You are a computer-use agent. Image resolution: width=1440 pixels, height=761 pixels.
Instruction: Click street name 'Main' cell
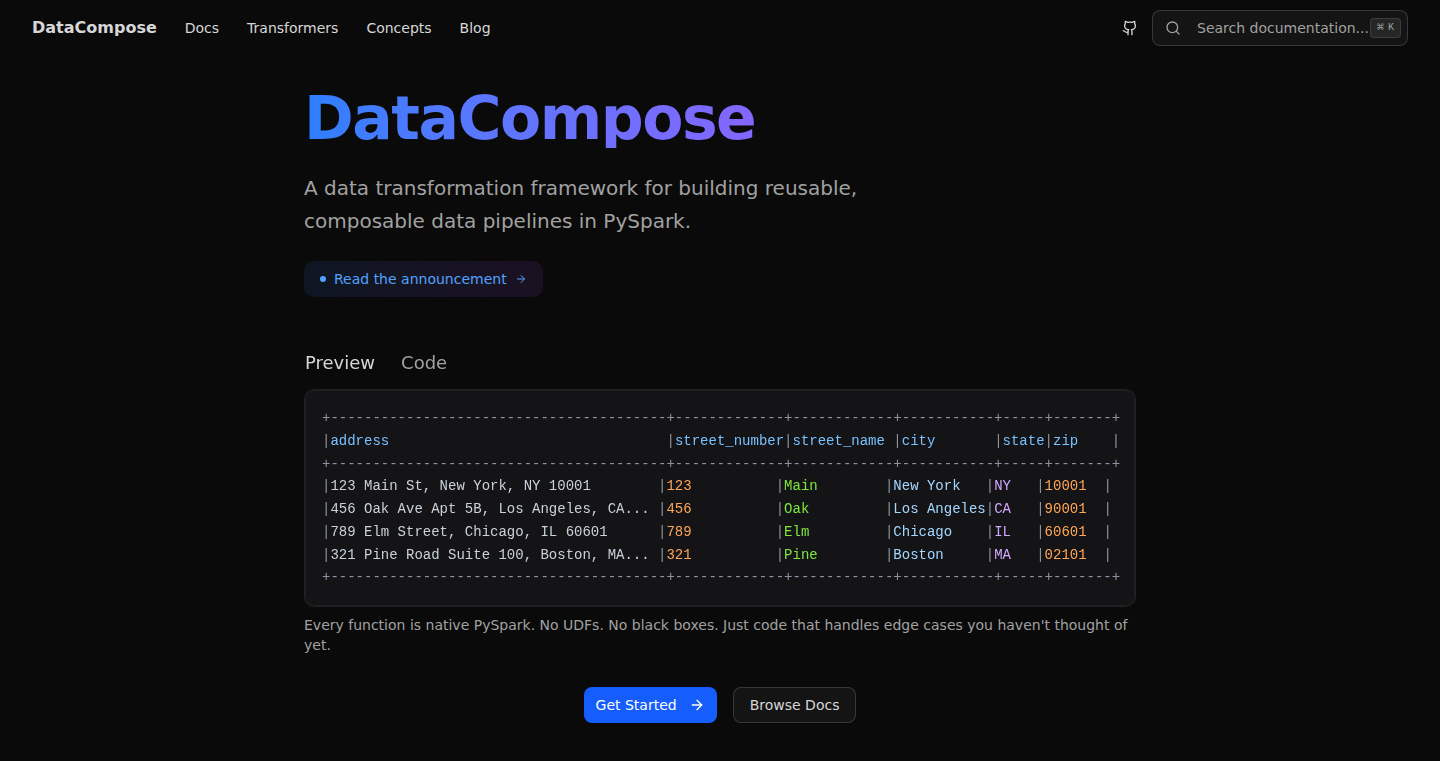(x=801, y=486)
